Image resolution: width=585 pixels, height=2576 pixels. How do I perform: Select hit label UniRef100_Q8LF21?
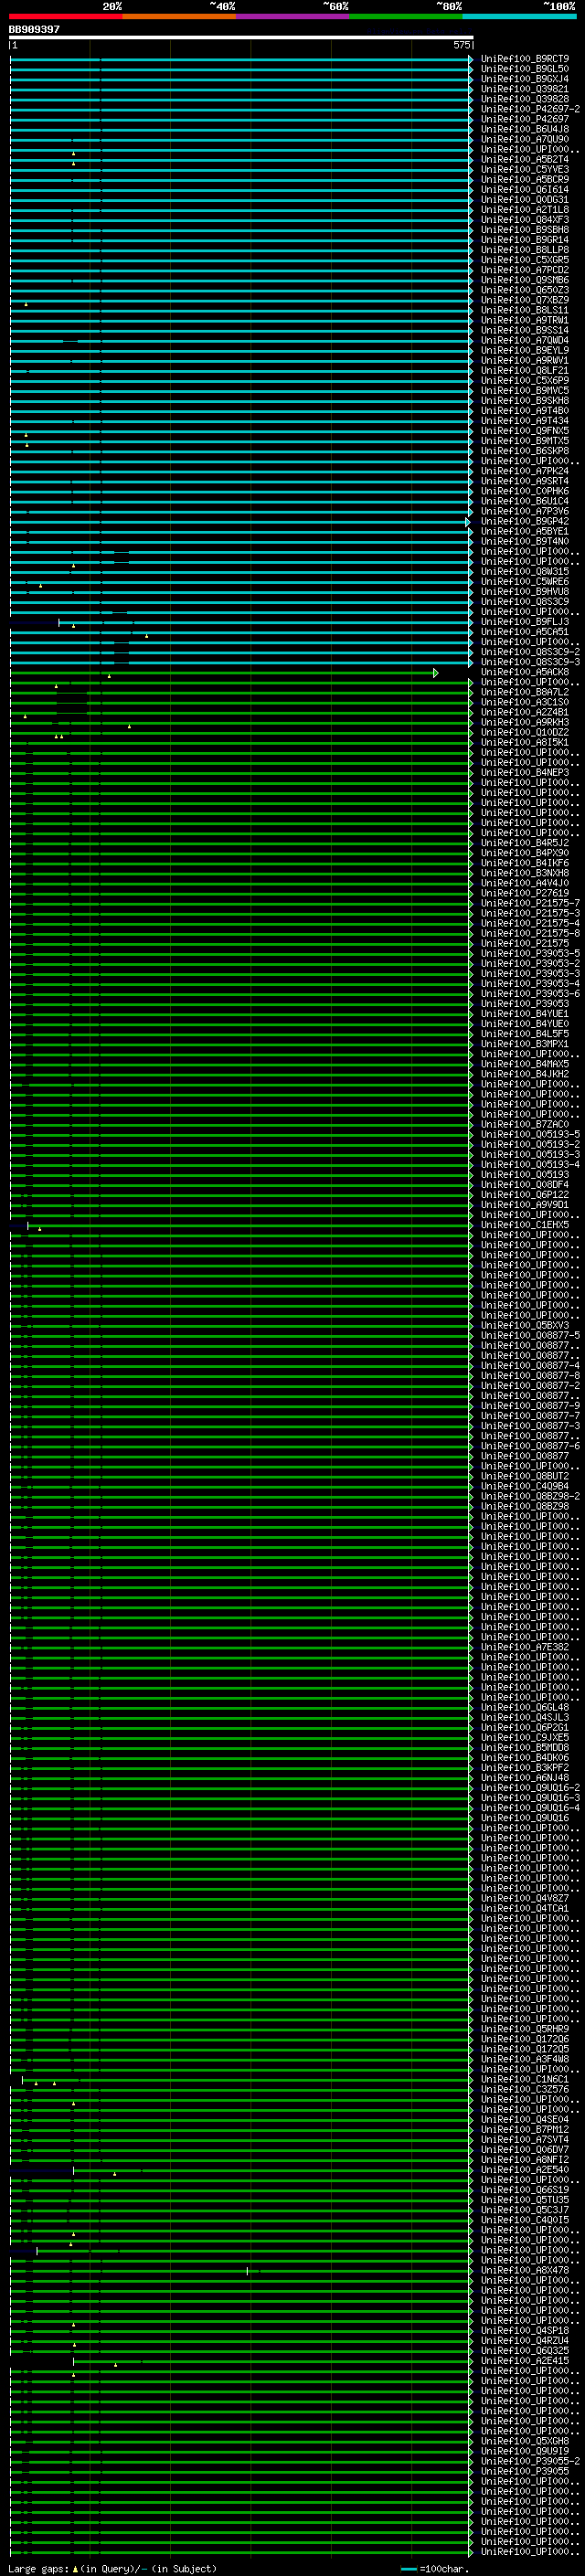coord(524,370)
